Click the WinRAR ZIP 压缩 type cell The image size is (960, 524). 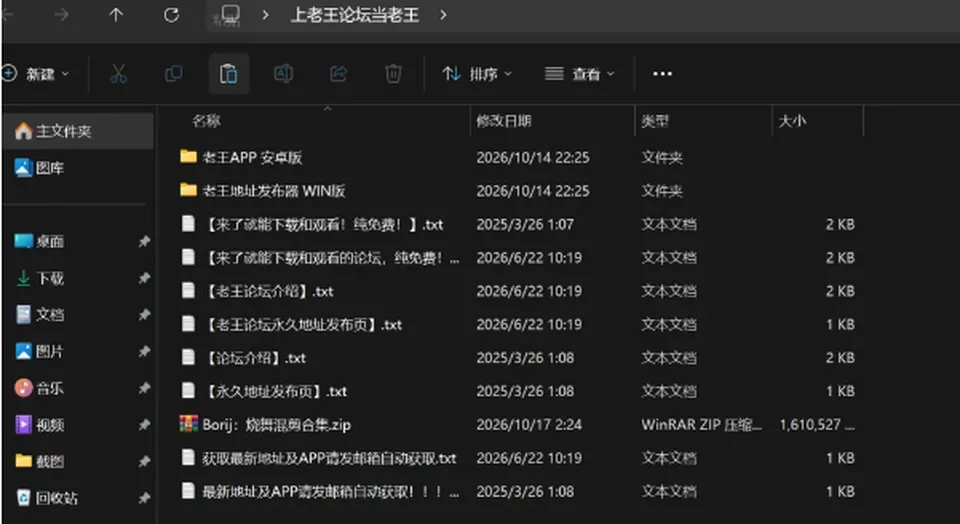click(x=702, y=424)
